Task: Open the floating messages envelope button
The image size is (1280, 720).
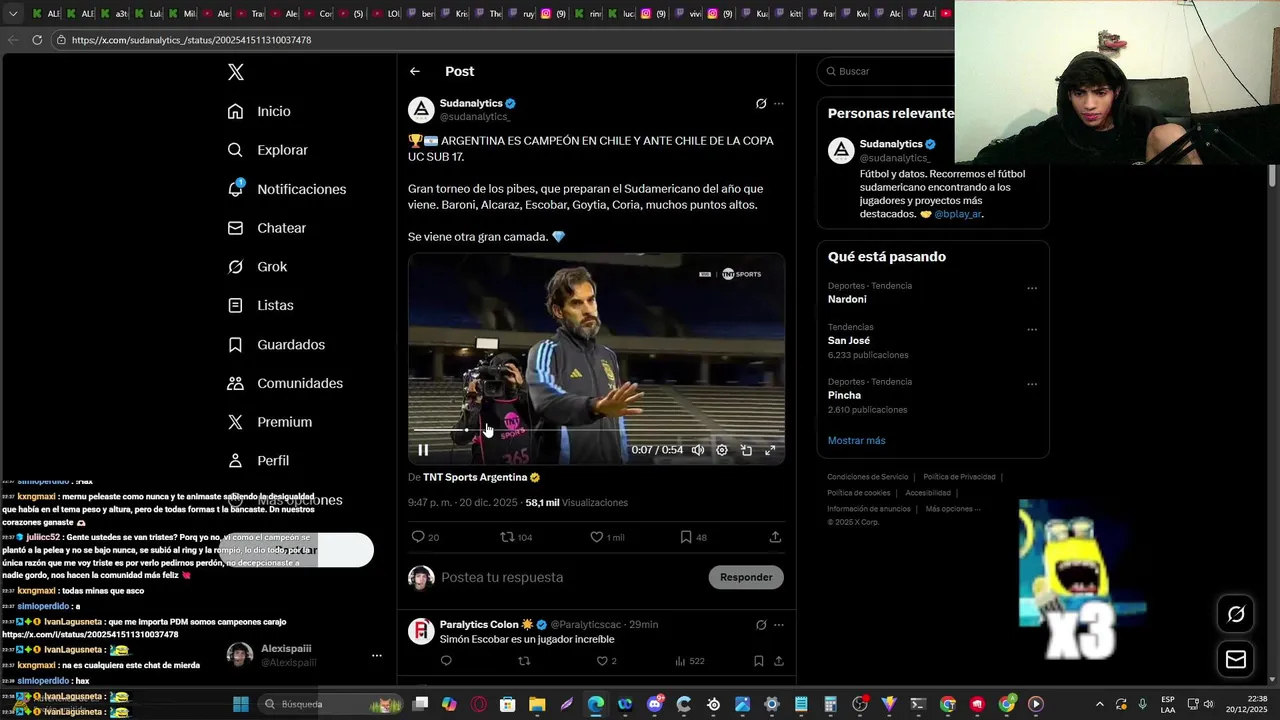Action: coord(1236,659)
